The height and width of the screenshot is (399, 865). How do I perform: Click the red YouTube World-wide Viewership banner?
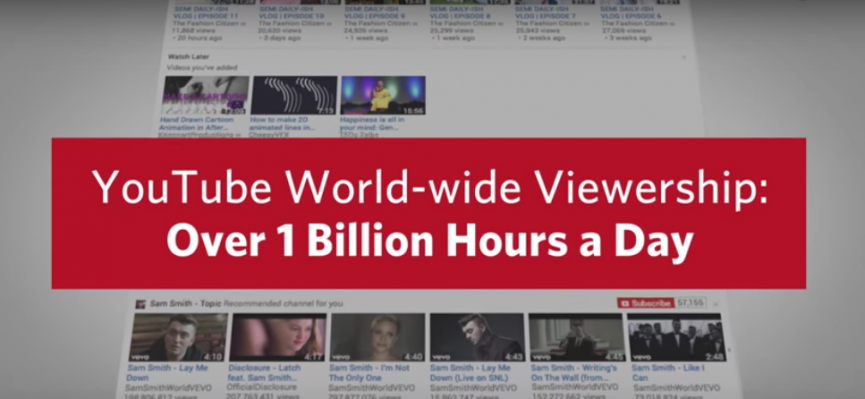coord(429,214)
